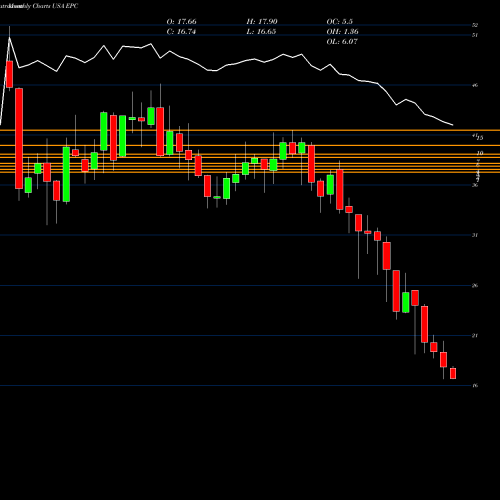Select the 'OH: 1.36' reading
This screenshot has height=500, width=500.
[x=342, y=32]
